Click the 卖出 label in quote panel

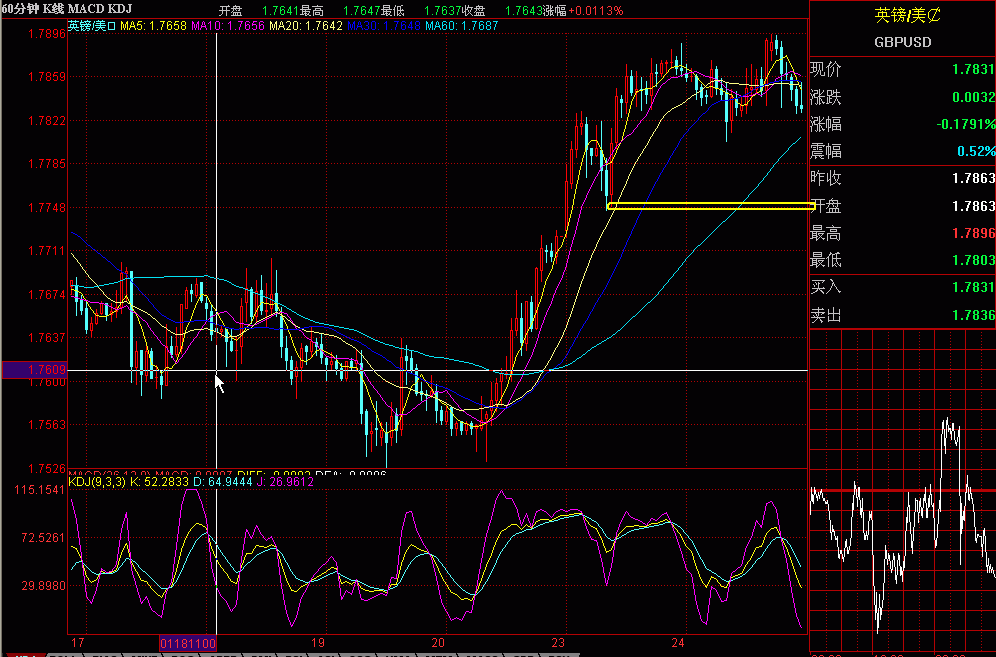tap(826, 315)
